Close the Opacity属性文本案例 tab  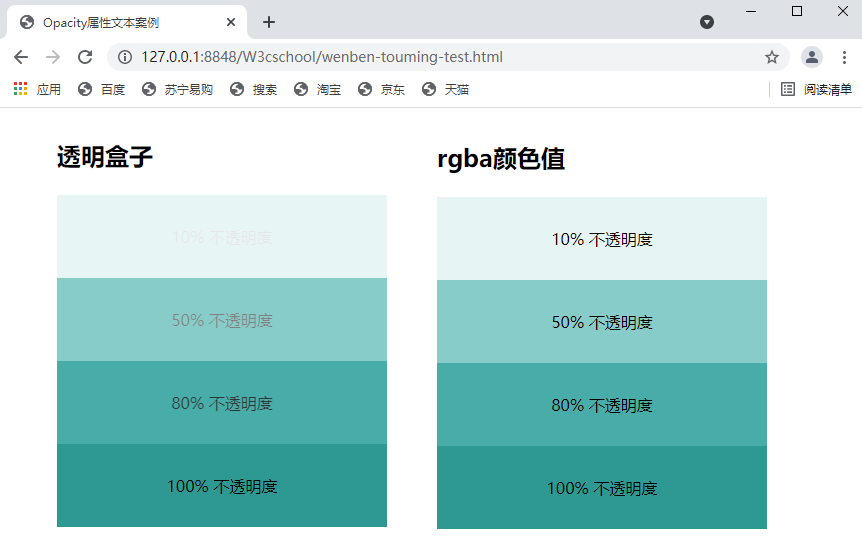pyautogui.click(x=232, y=22)
